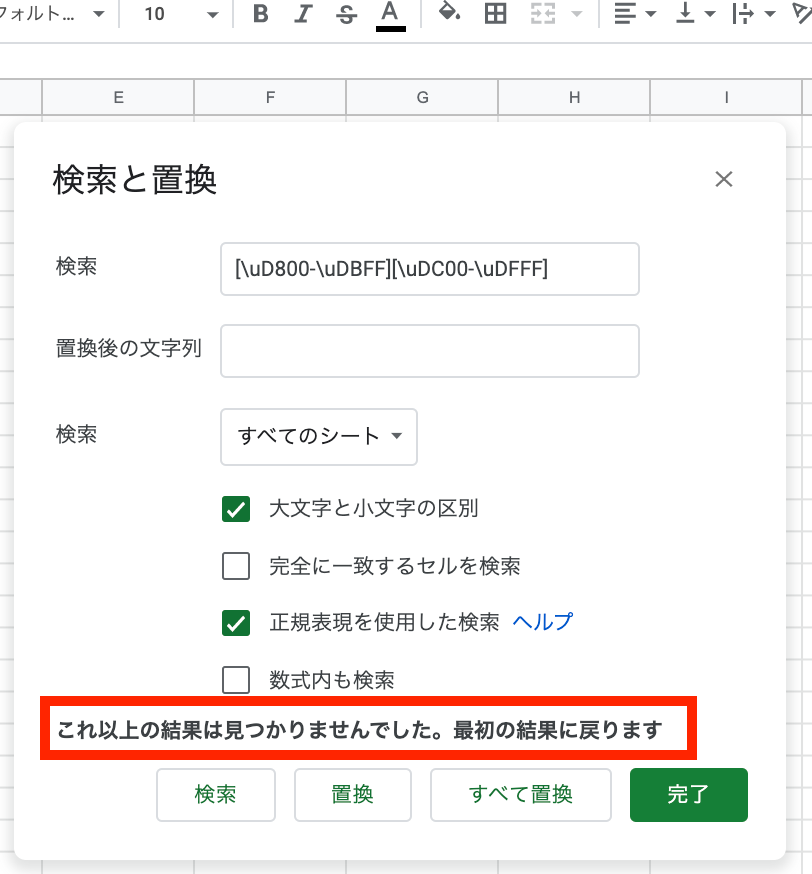This screenshot has width=812, height=874.
Task: Toggle bold formatting in the toolbar
Action: tap(261, 15)
